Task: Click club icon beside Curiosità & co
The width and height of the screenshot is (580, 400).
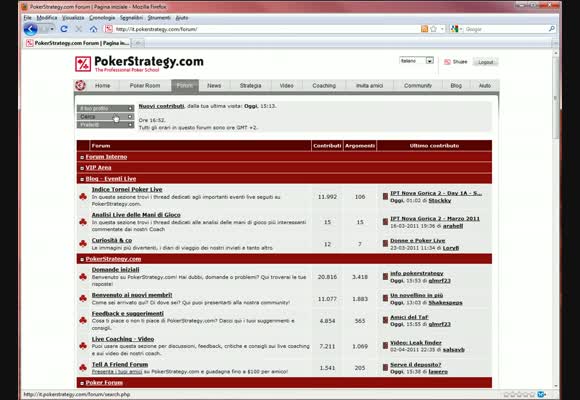Action: (83, 244)
